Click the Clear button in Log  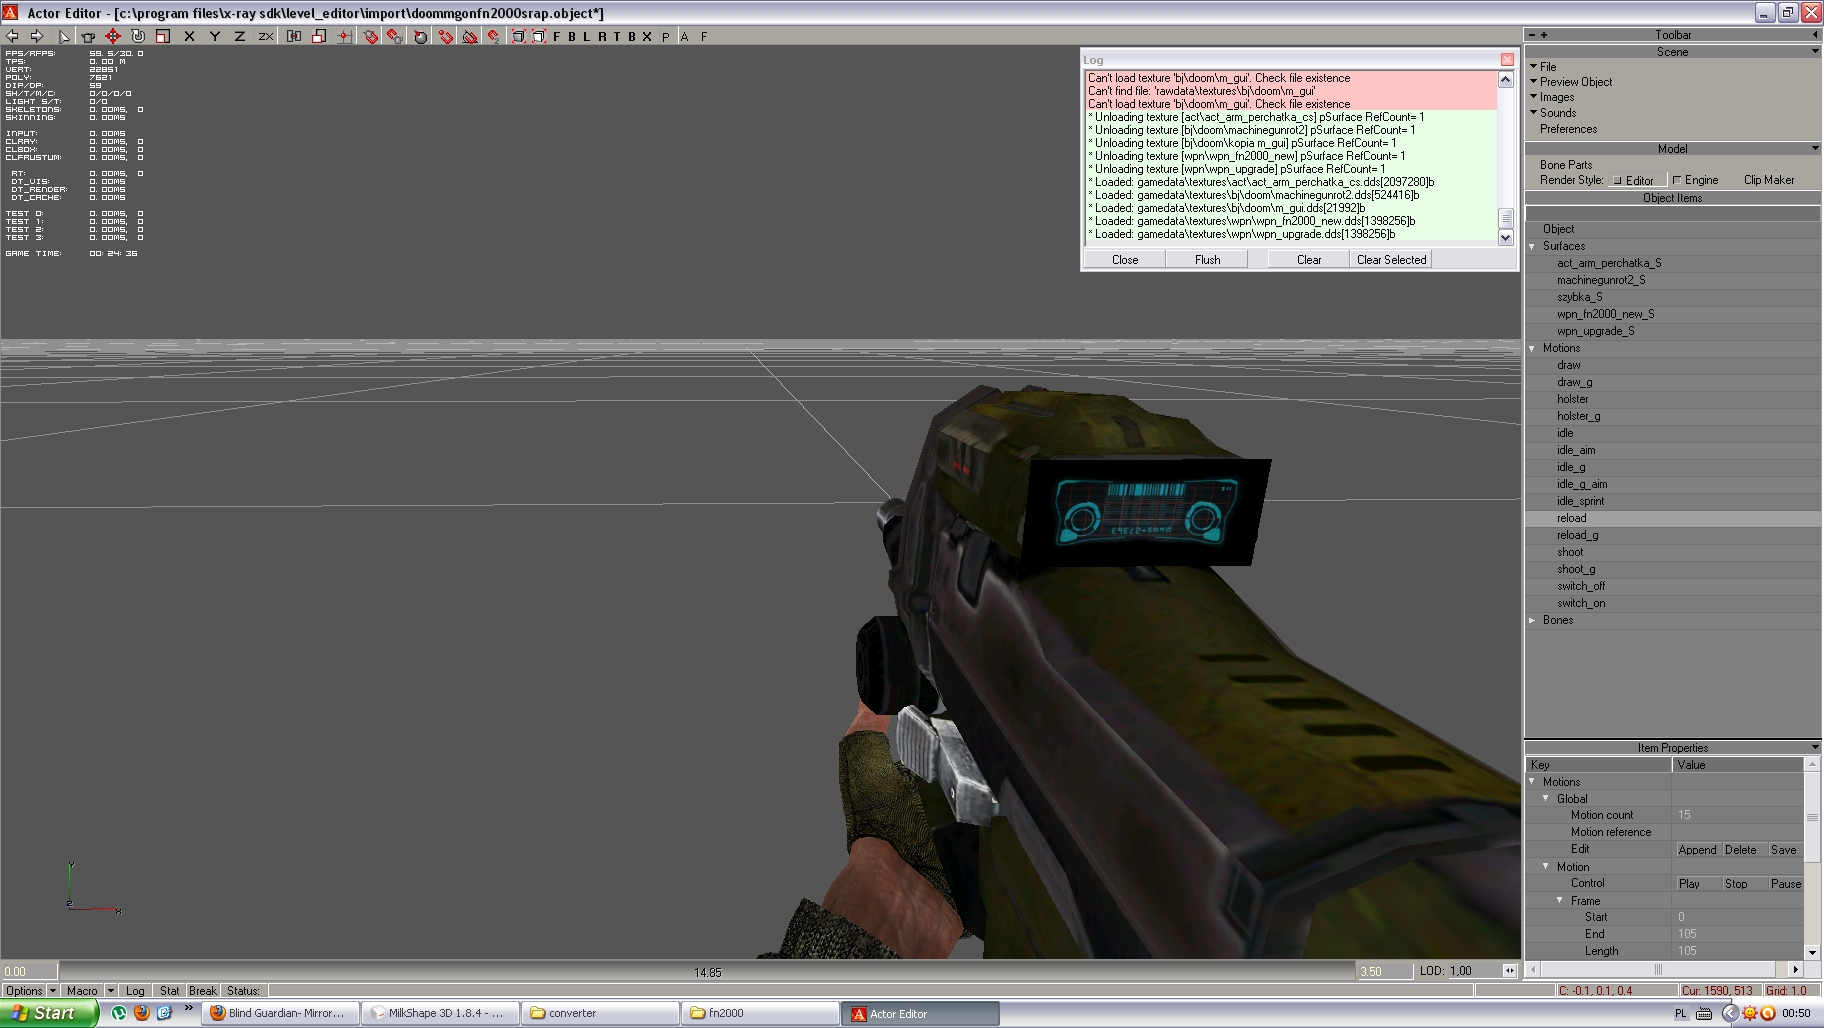click(1309, 259)
